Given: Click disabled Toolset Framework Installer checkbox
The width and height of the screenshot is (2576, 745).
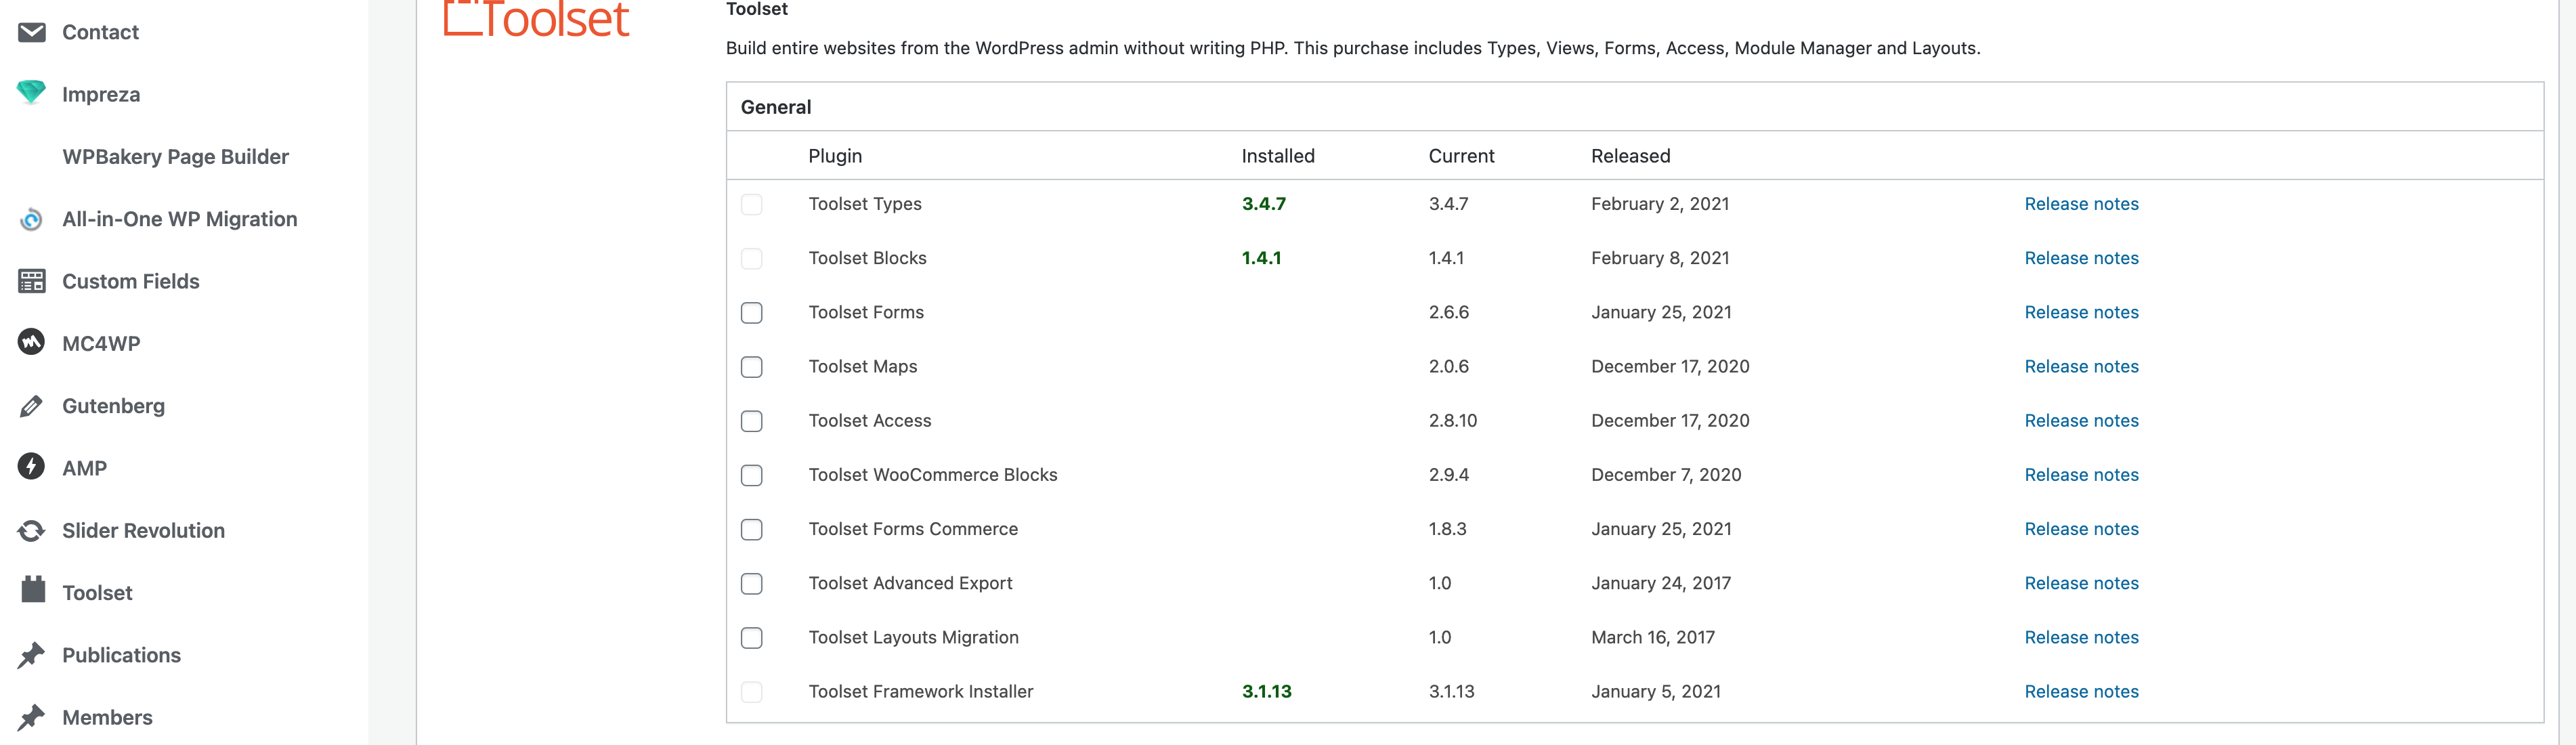Looking at the screenshot, I should [752, 692].
